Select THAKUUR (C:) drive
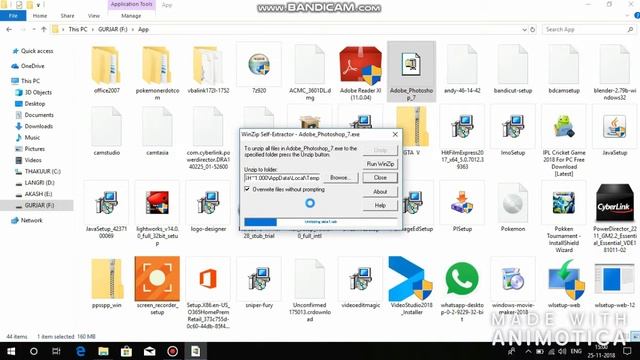 pyautogui.click(x=38, y=171)
